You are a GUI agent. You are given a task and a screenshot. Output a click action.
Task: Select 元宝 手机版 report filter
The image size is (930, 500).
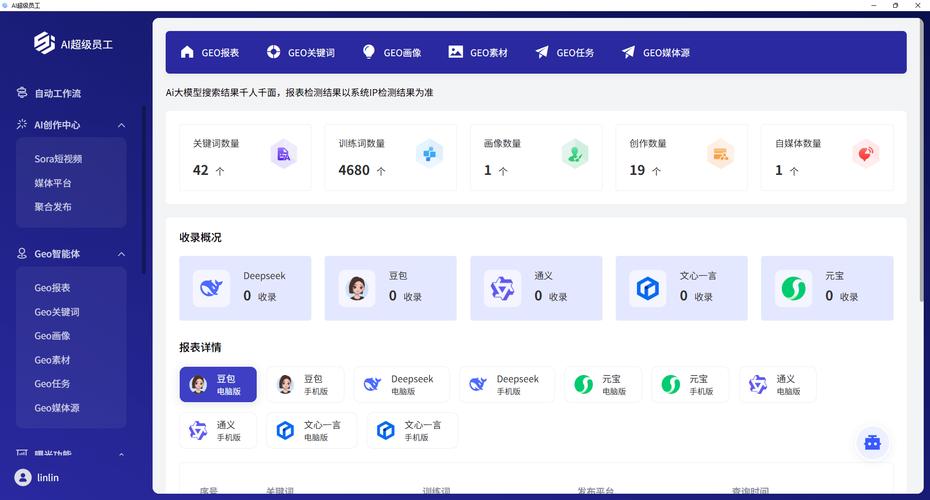click(690, 384)
